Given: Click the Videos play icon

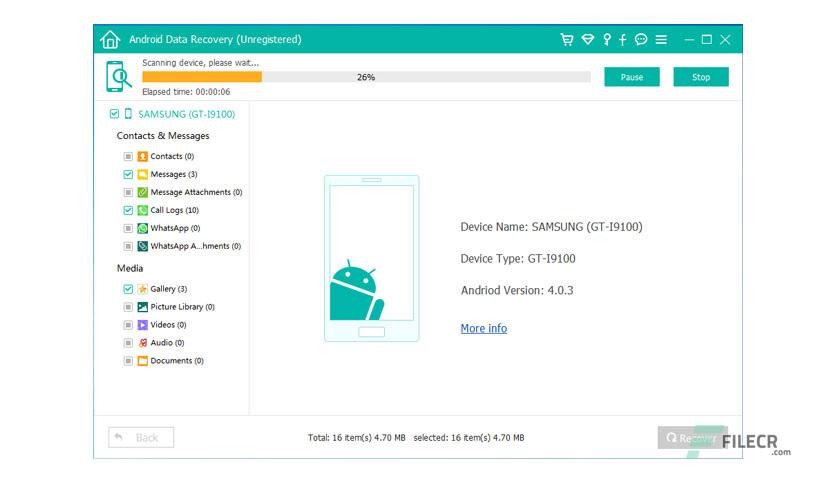Looking at the screenshot, I should click(142, 325).
